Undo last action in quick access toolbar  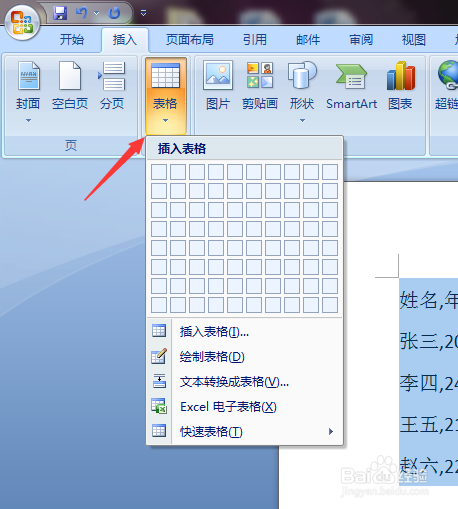click(x=81, y=13)
